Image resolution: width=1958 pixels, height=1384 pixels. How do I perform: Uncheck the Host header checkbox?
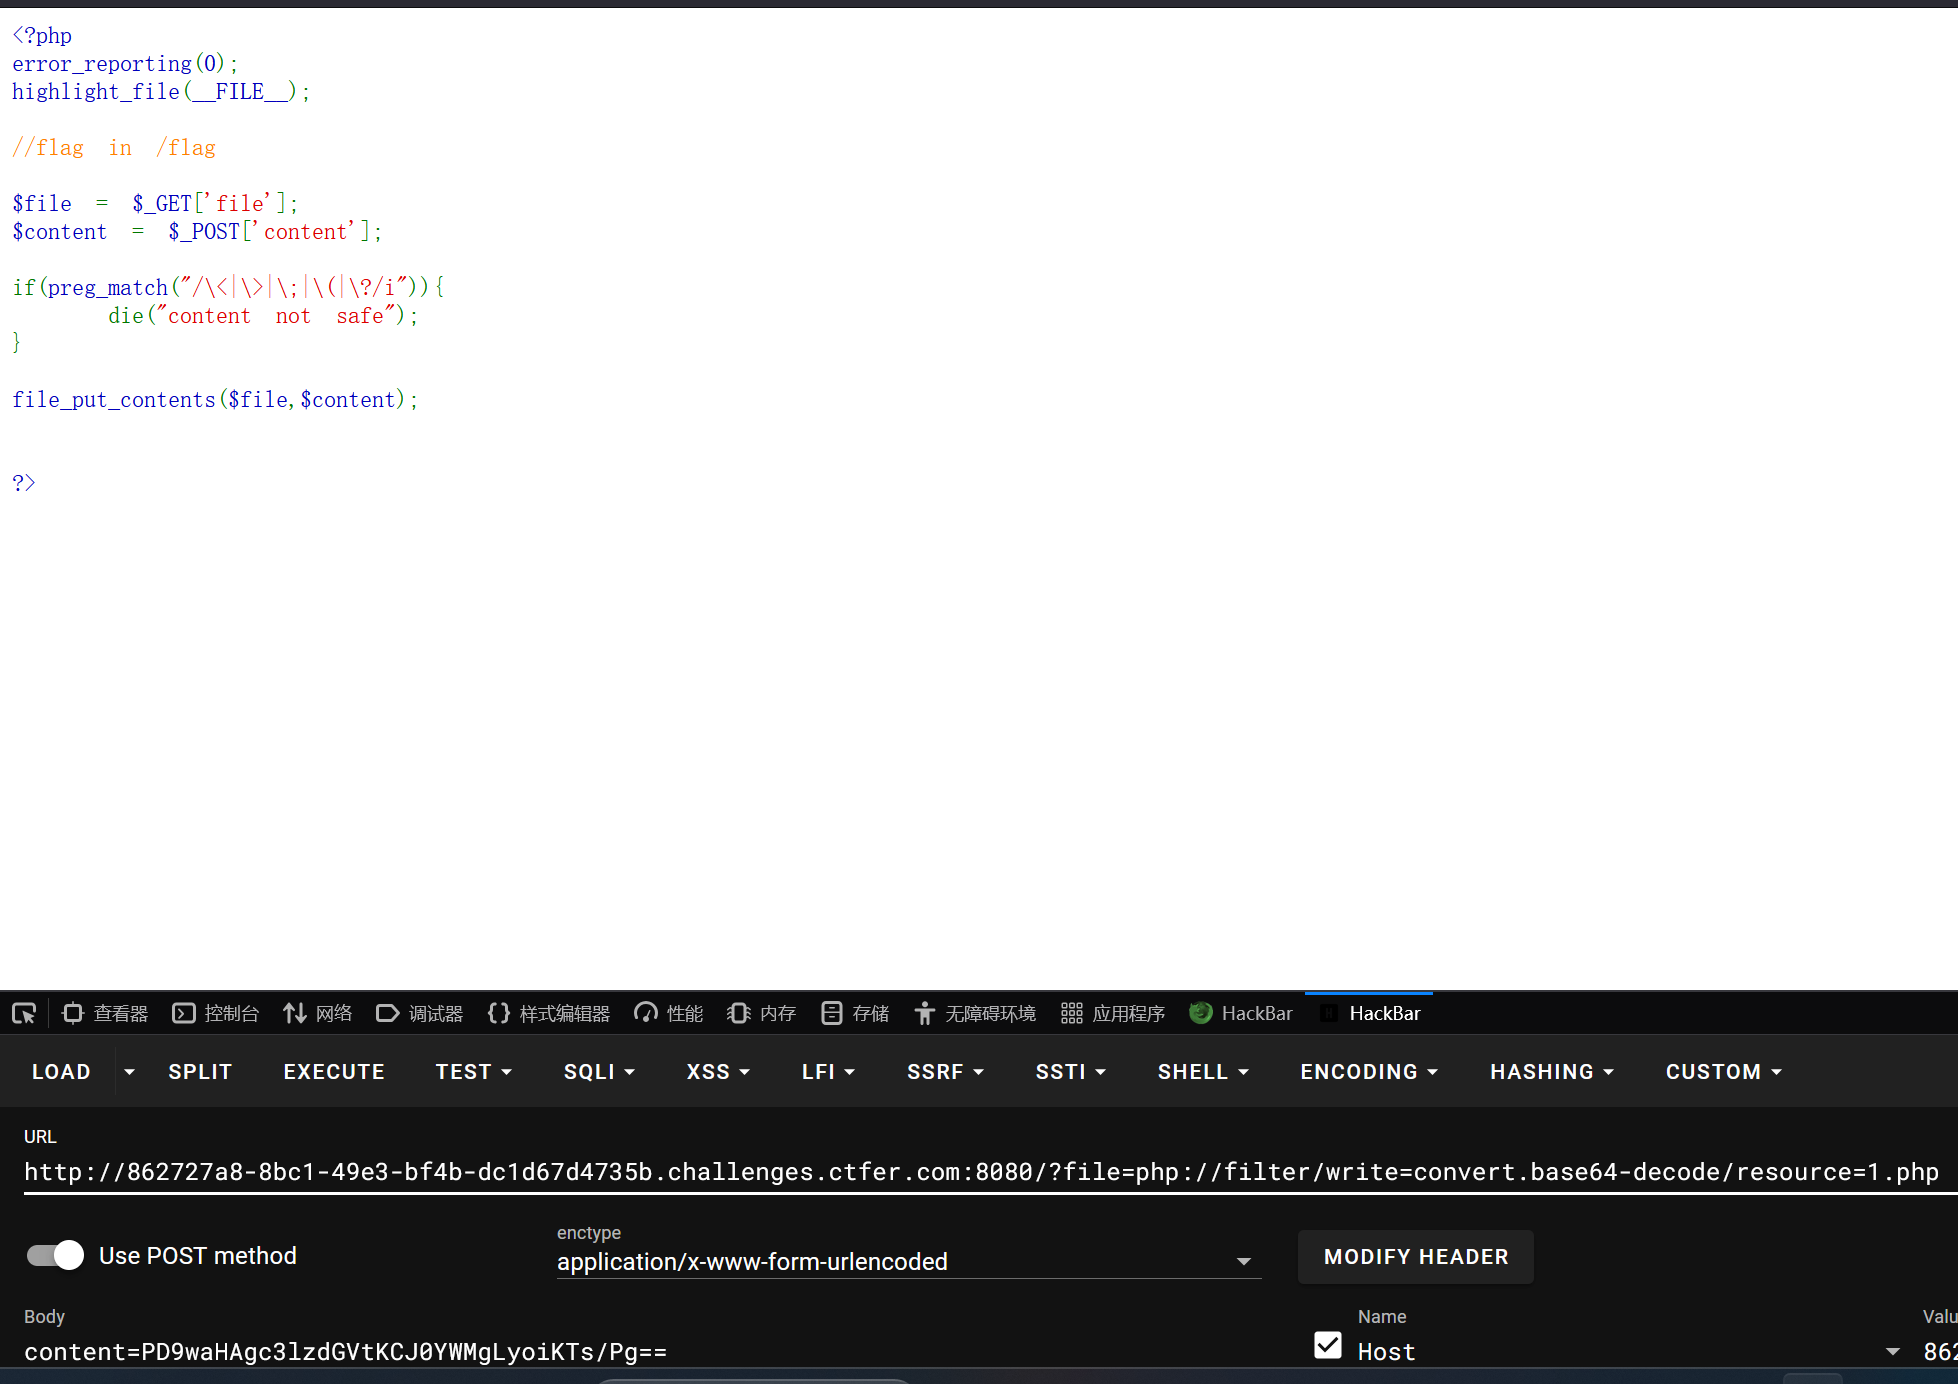[1328, 1346]
